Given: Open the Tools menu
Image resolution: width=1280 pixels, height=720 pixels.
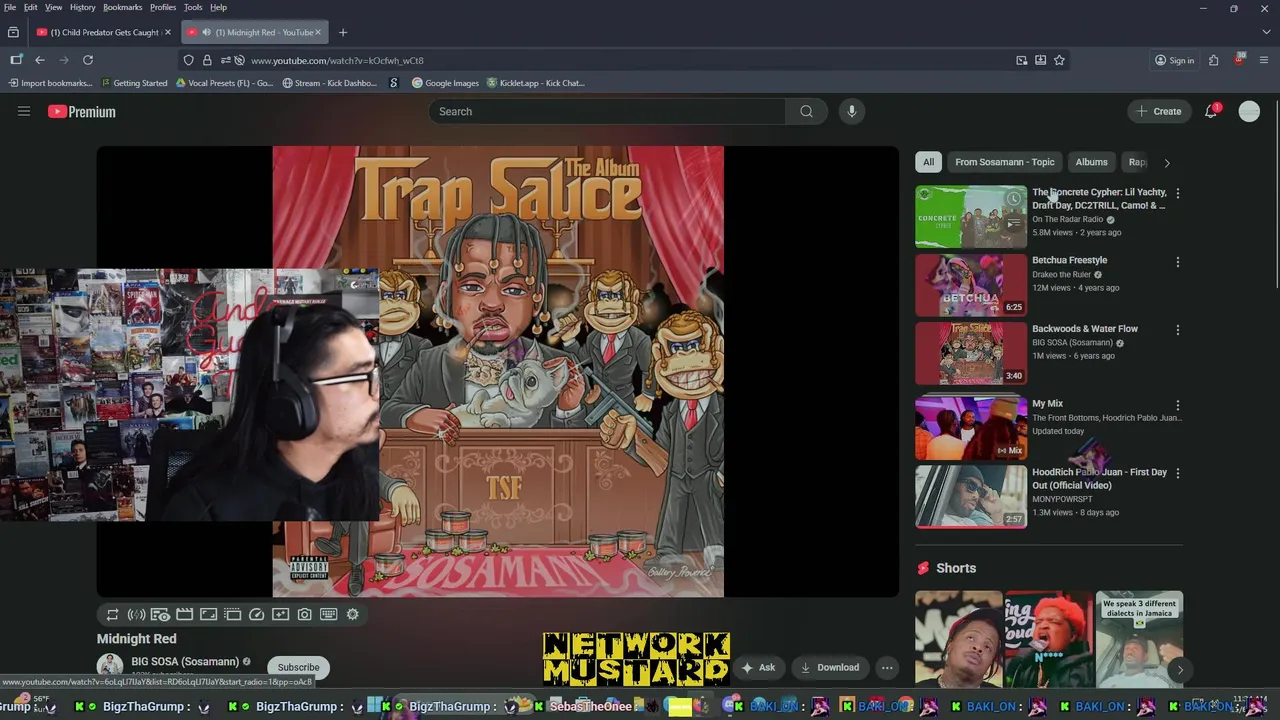Looking at the screenshot, I should click(x=193, y=7).
